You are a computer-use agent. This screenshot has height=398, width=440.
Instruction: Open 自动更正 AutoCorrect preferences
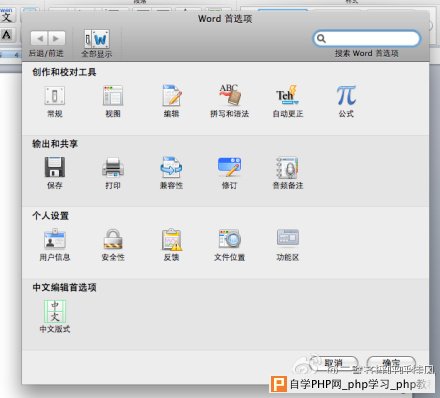pyautogui.click(x=287, y=95)
